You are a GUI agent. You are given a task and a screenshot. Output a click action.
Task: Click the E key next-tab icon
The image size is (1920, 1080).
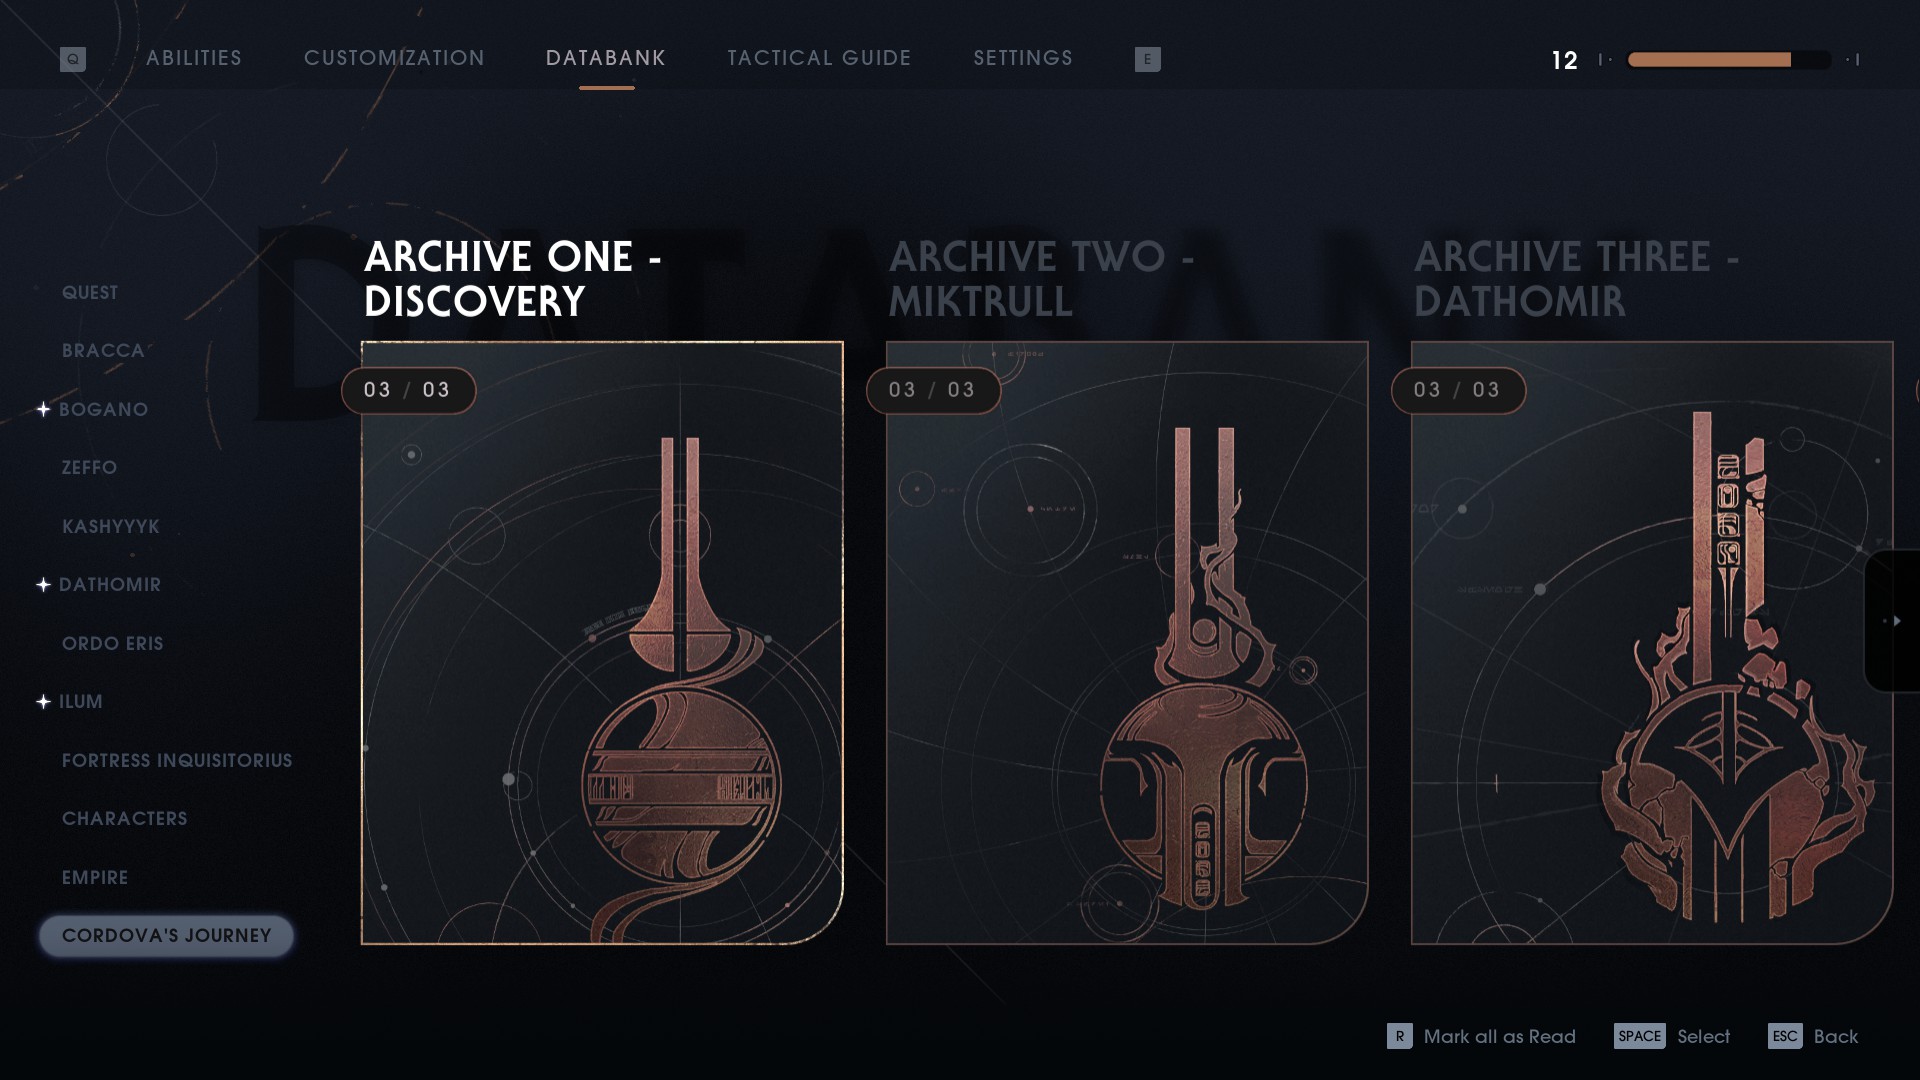coord(1148,59)
